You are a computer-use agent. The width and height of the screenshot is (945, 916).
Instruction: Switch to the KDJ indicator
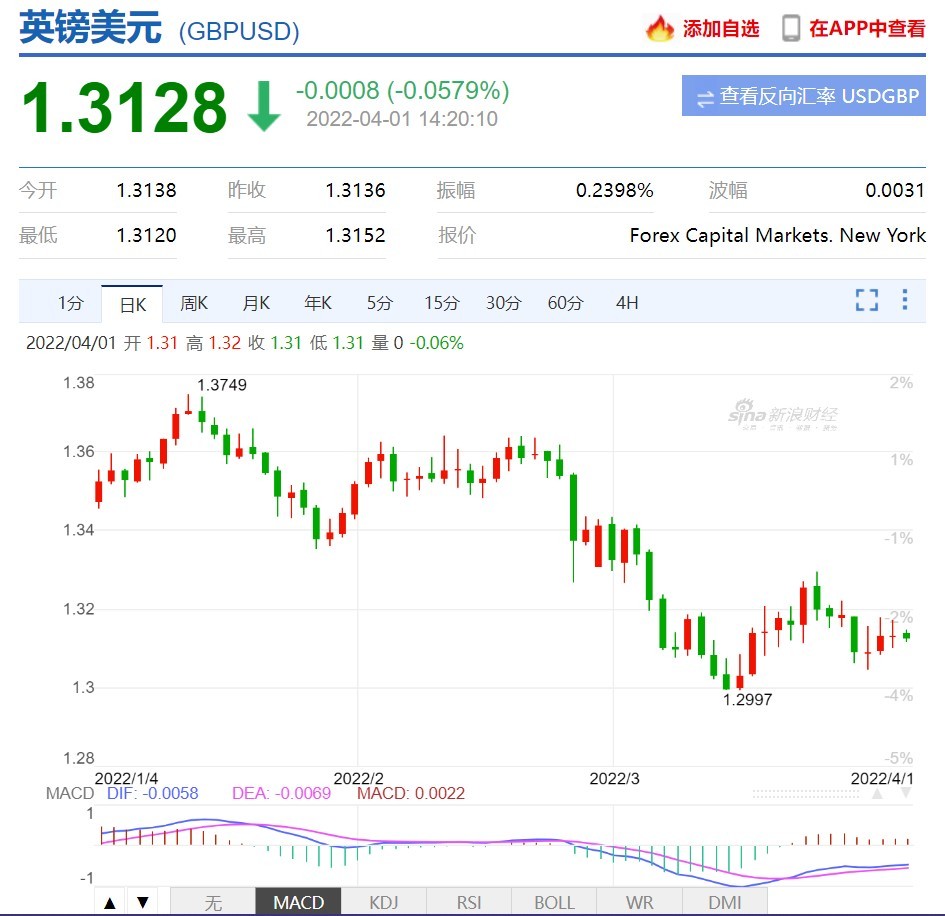click(383, 902)
